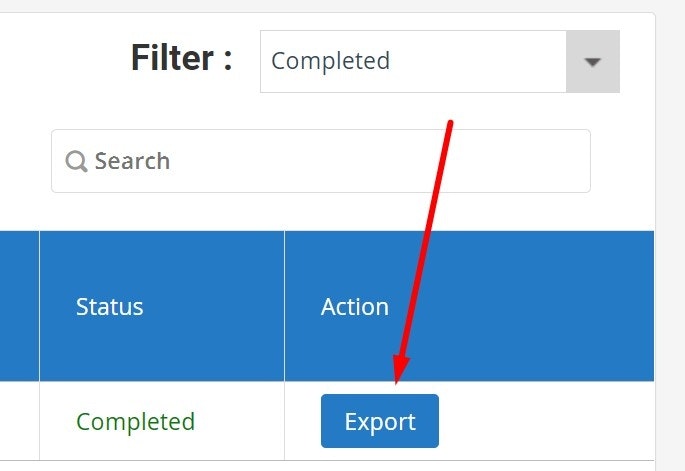685x471 pixels.
Task: Click the magnifier icon in the search box
Action: [x=76, y=161]
